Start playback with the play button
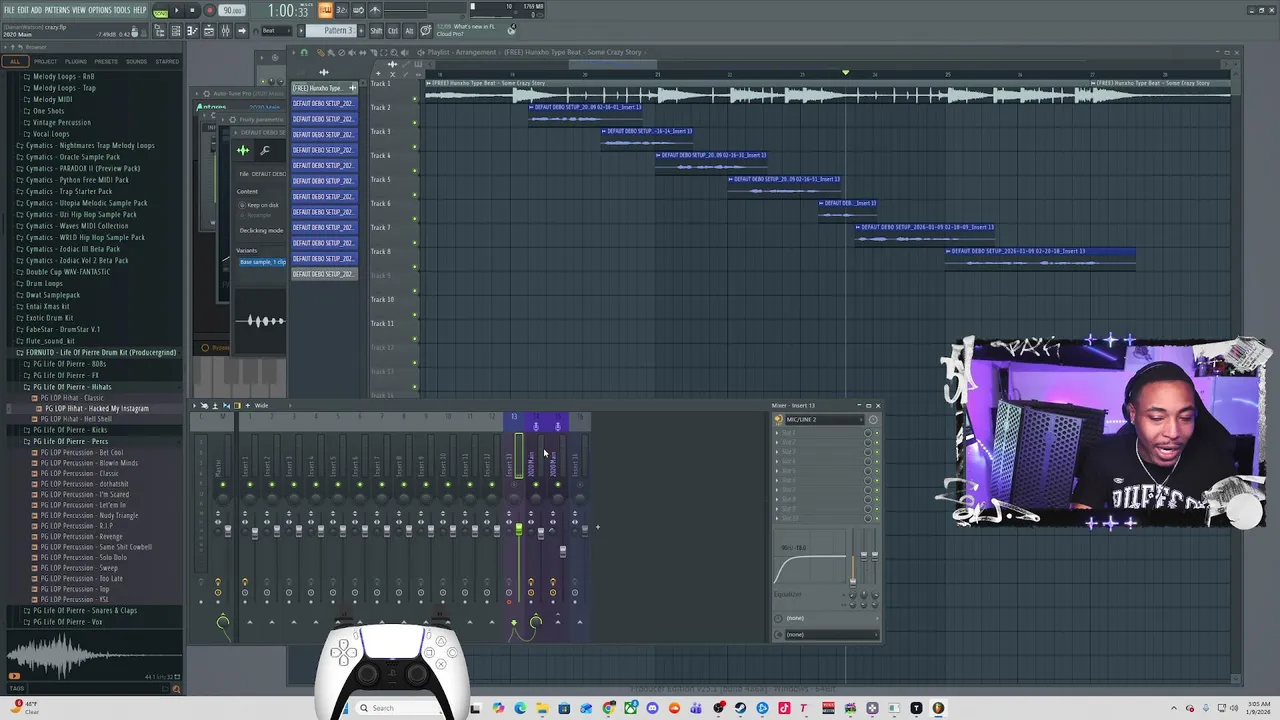Image resolution: width=1280 pixels, height=720 pixels. pyautogui.click(x=176, y=10)
